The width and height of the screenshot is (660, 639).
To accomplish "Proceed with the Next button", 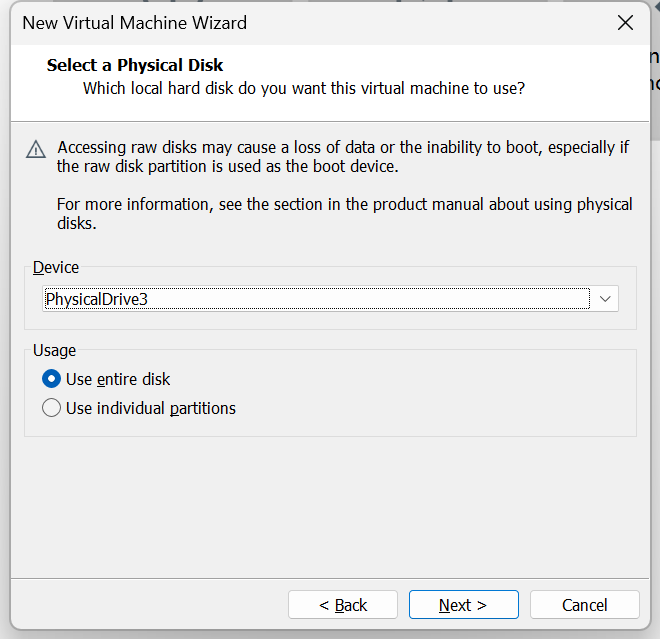I will [463, 605].
